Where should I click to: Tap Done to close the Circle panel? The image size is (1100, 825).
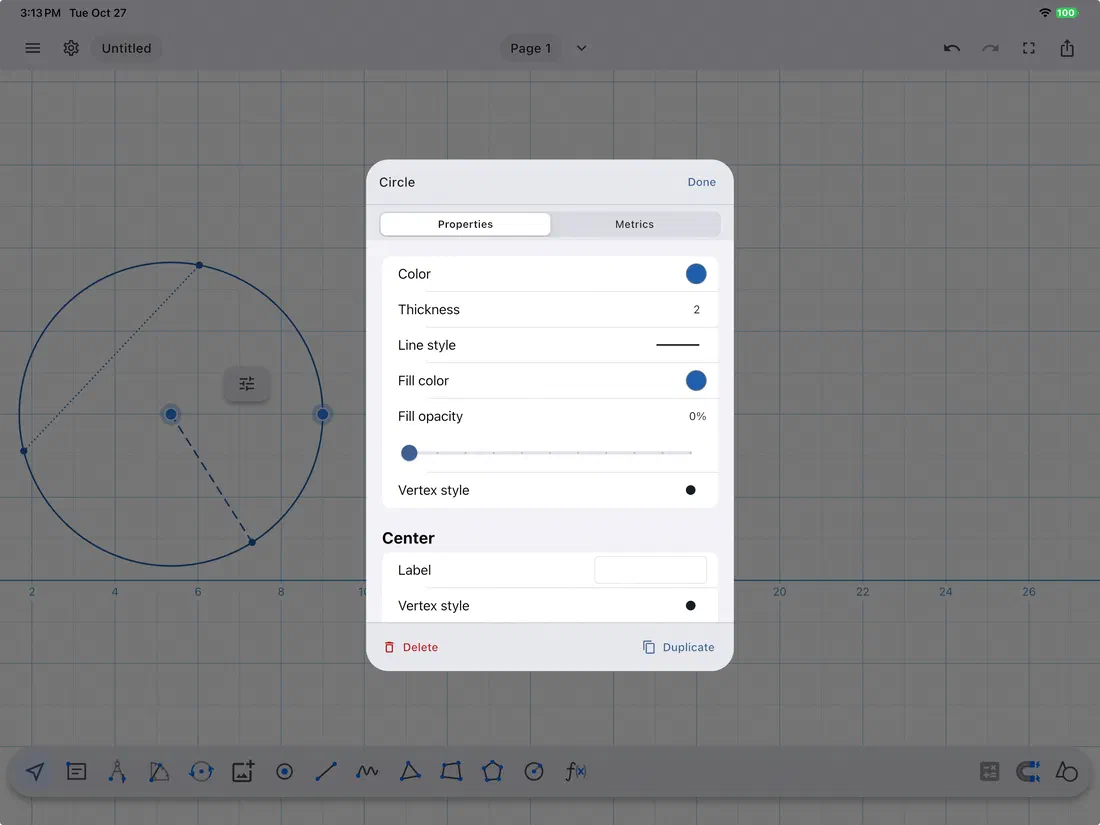click(x=702, y=182)
